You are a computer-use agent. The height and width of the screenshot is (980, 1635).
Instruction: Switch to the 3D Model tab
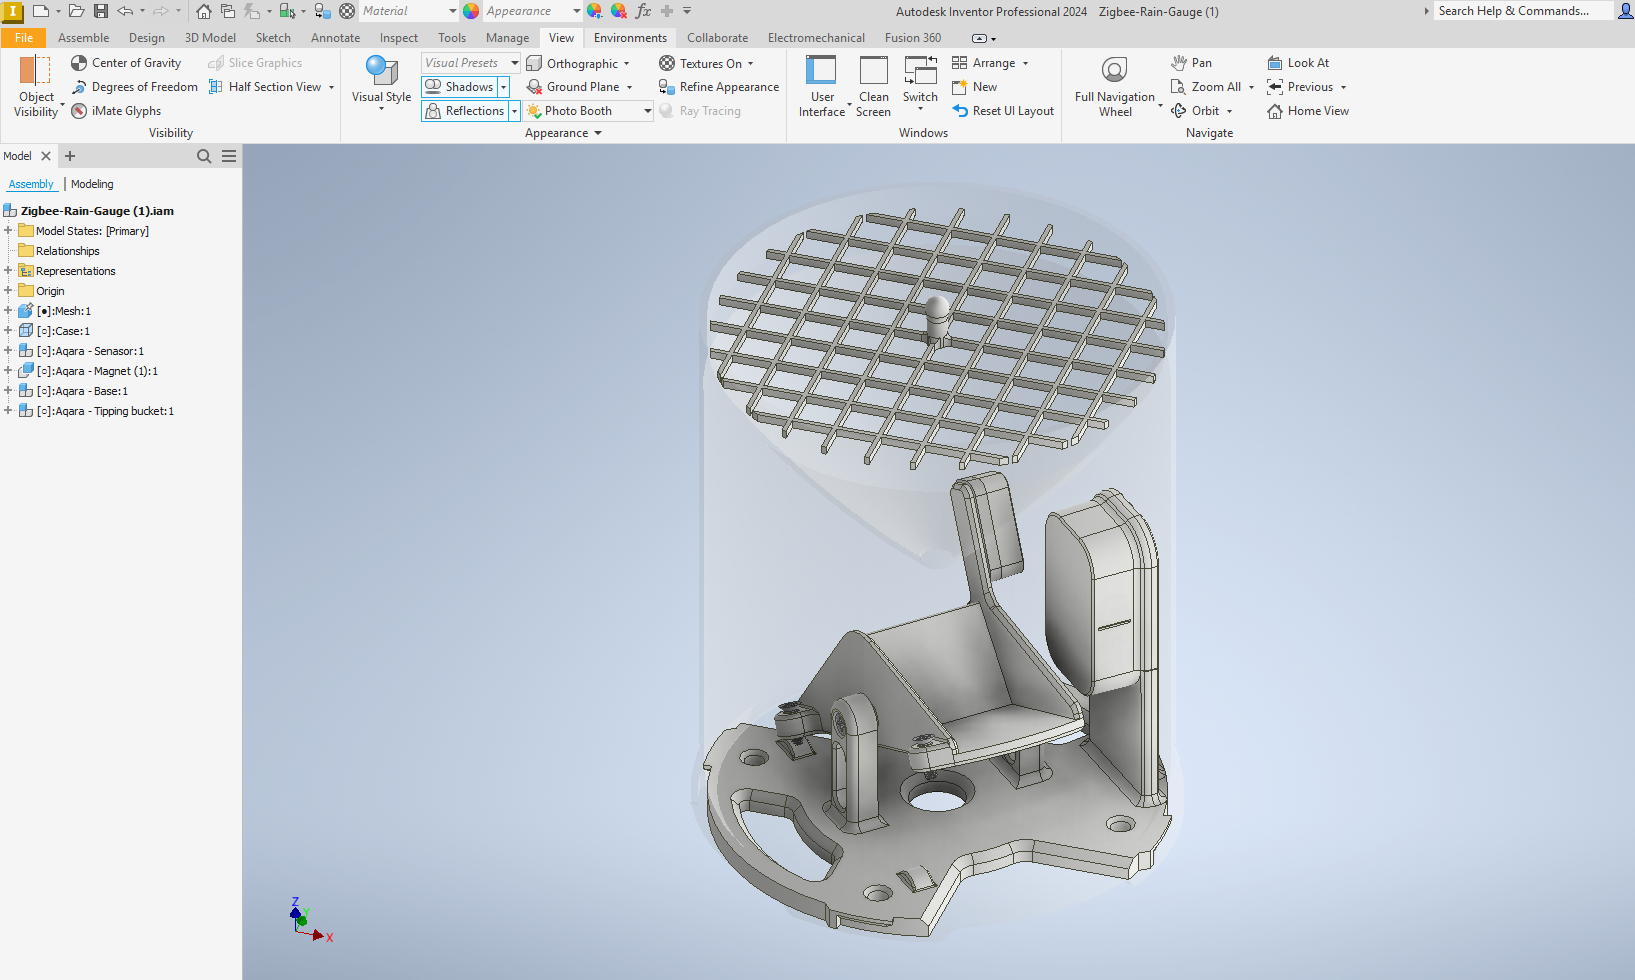[x=210, y=38]
